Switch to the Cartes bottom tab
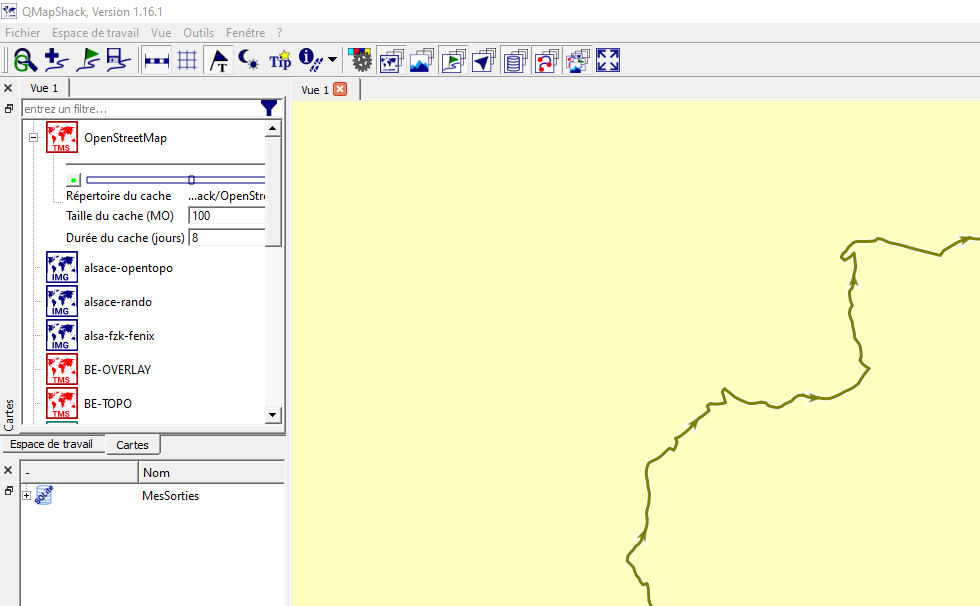The image size is (980, 606). [132, 445]
